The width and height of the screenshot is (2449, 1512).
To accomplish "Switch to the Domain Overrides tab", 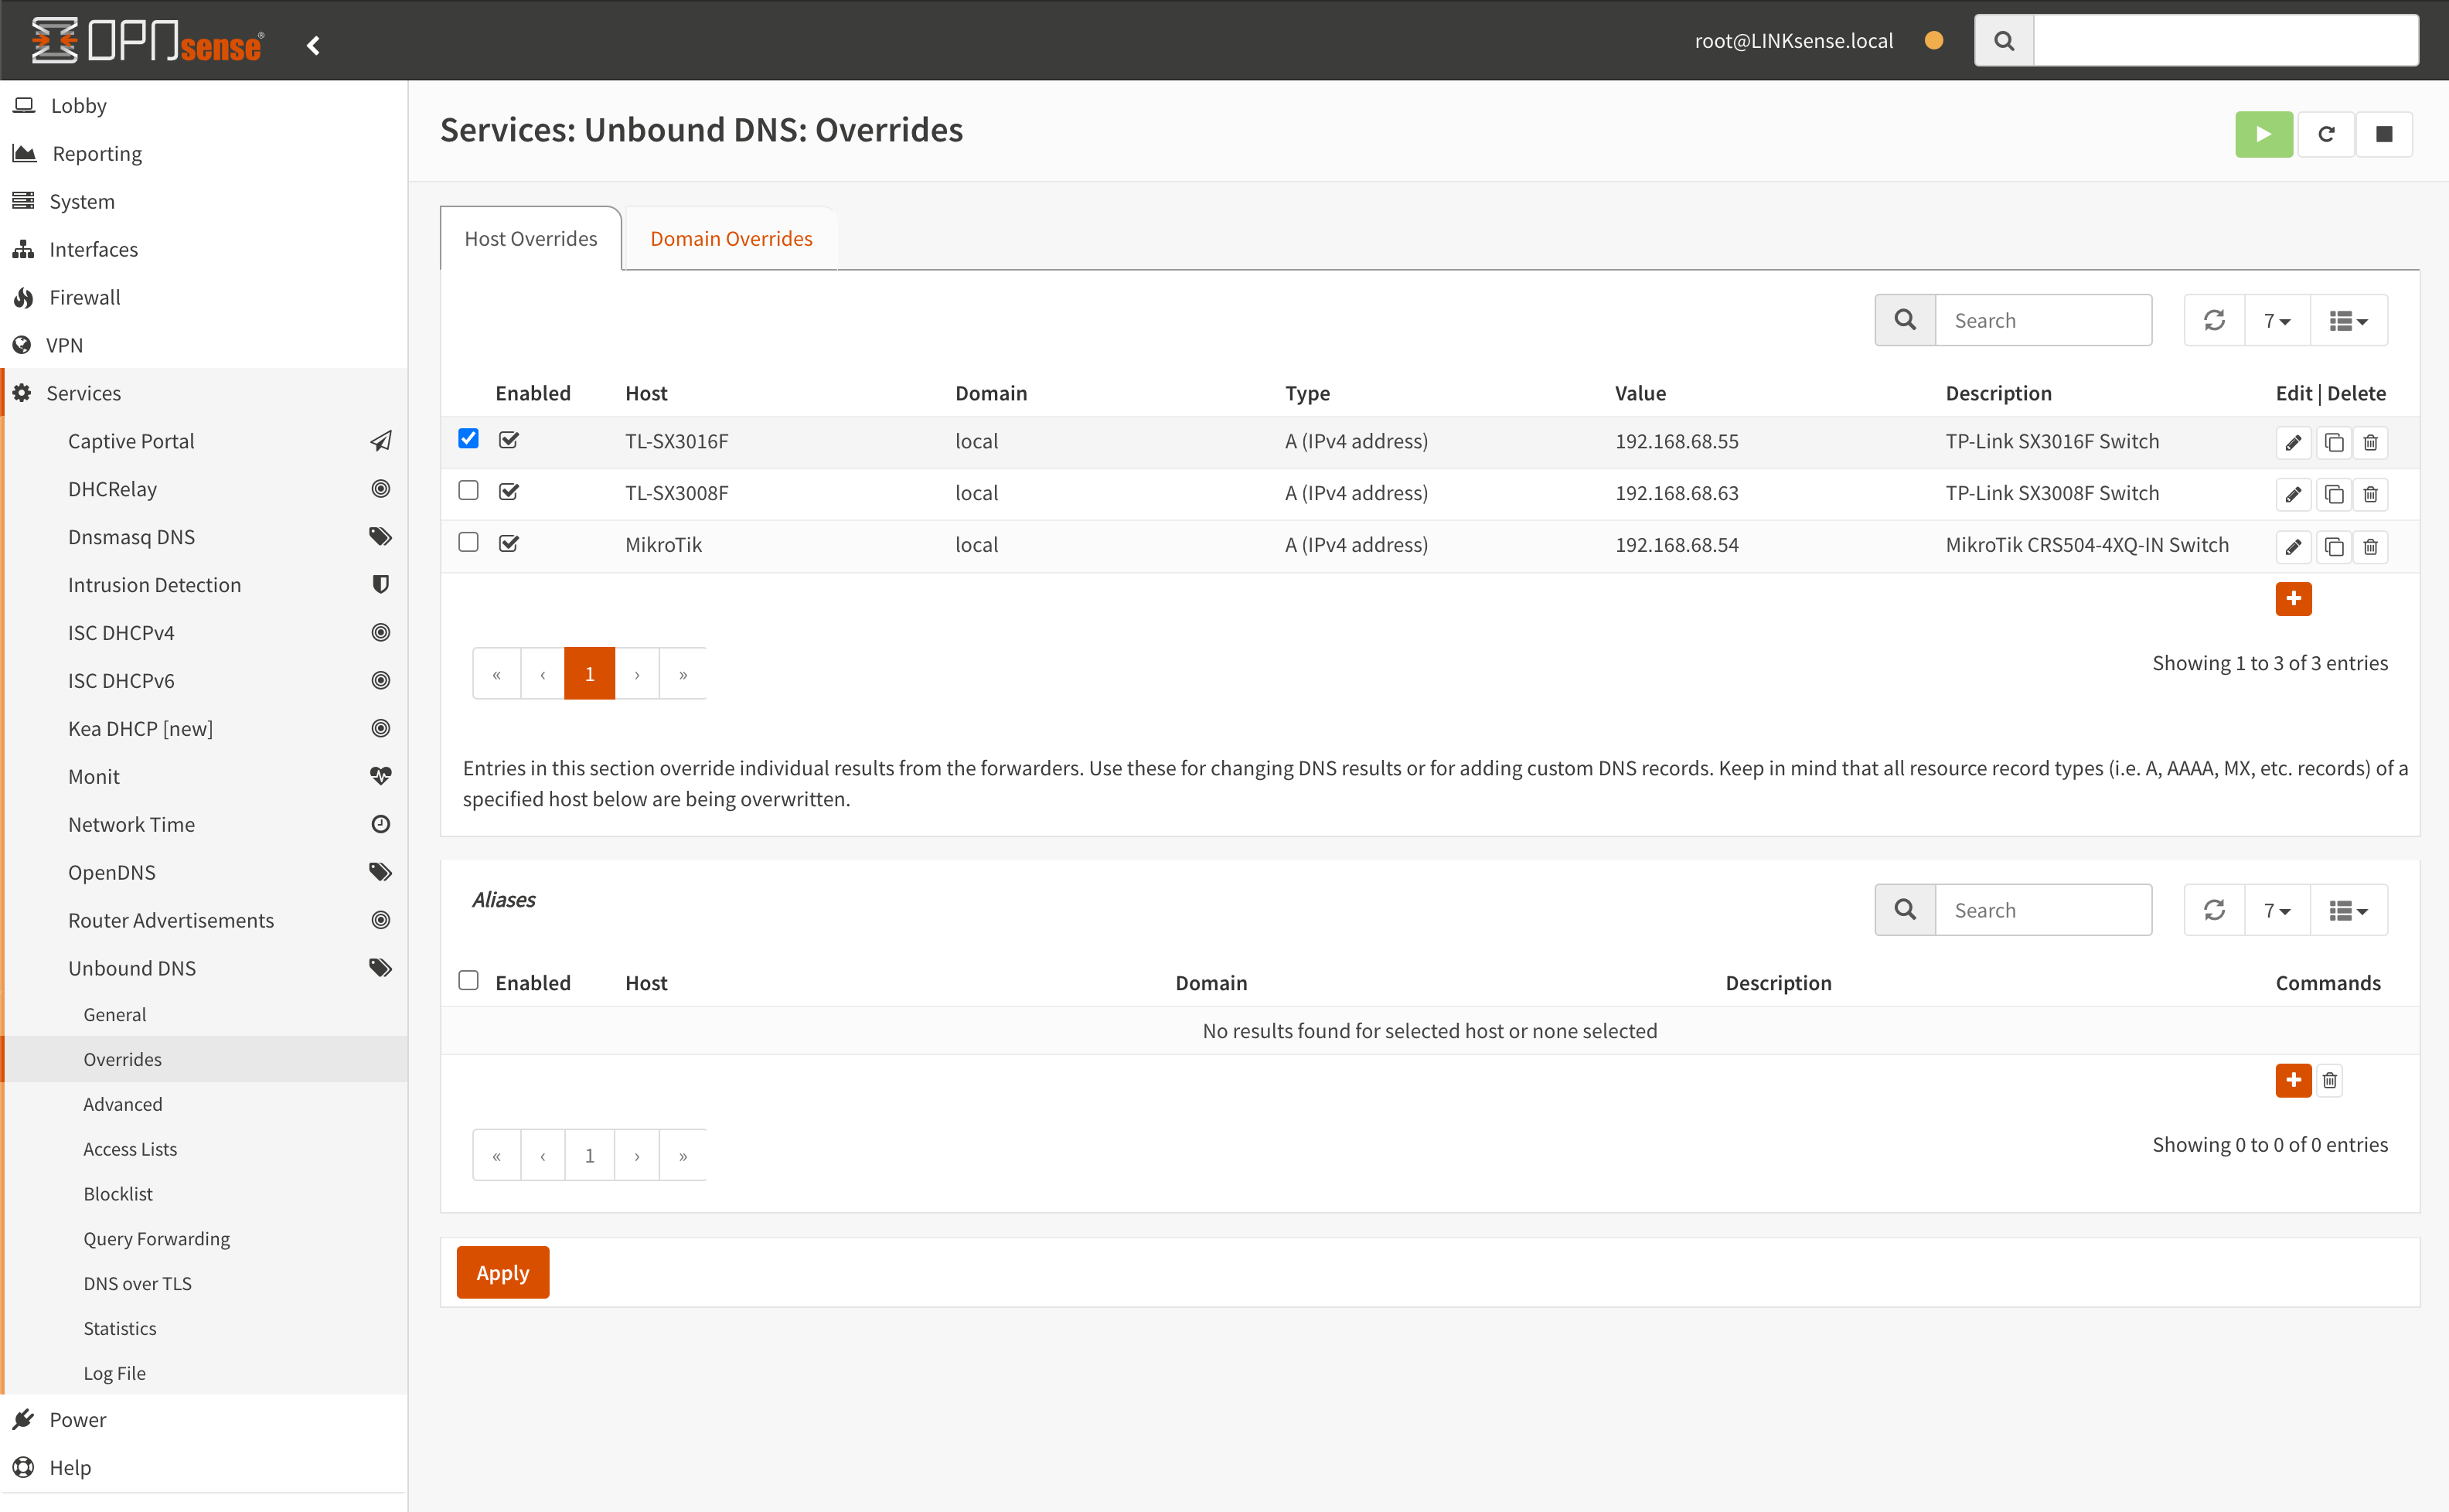I will pos(731,237).
